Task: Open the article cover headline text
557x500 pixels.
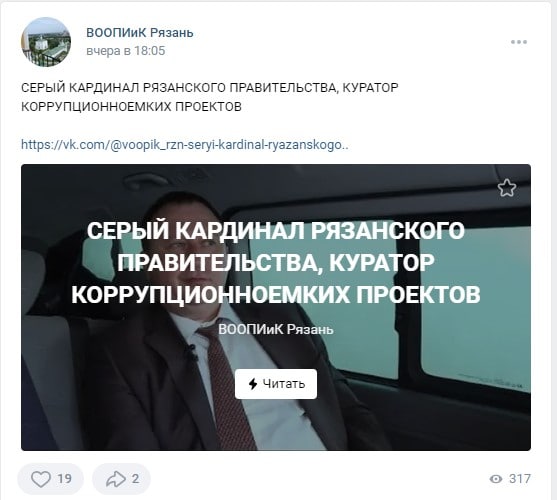Action: pos(276,262)
